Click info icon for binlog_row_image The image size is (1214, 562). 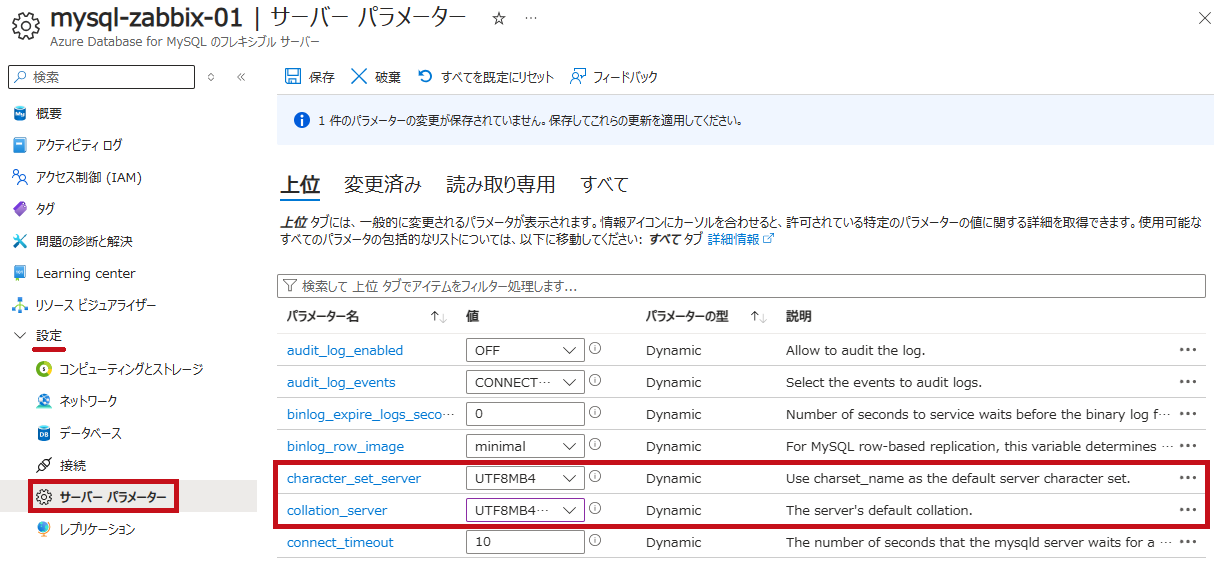(x=595, y=444)
